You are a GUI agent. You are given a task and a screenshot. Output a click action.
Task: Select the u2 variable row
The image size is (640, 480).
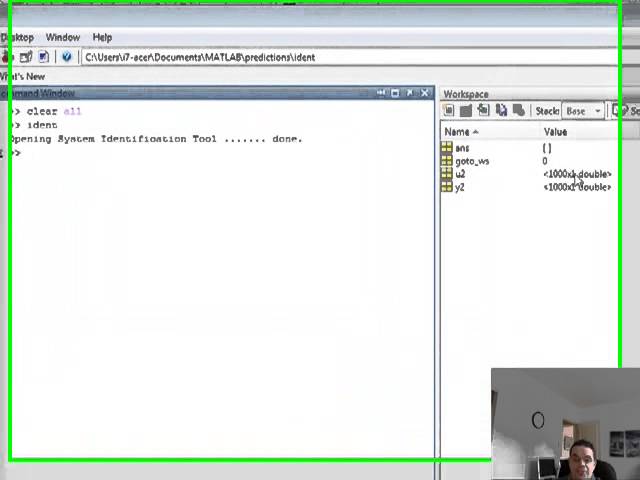click(x=529, y=174)
